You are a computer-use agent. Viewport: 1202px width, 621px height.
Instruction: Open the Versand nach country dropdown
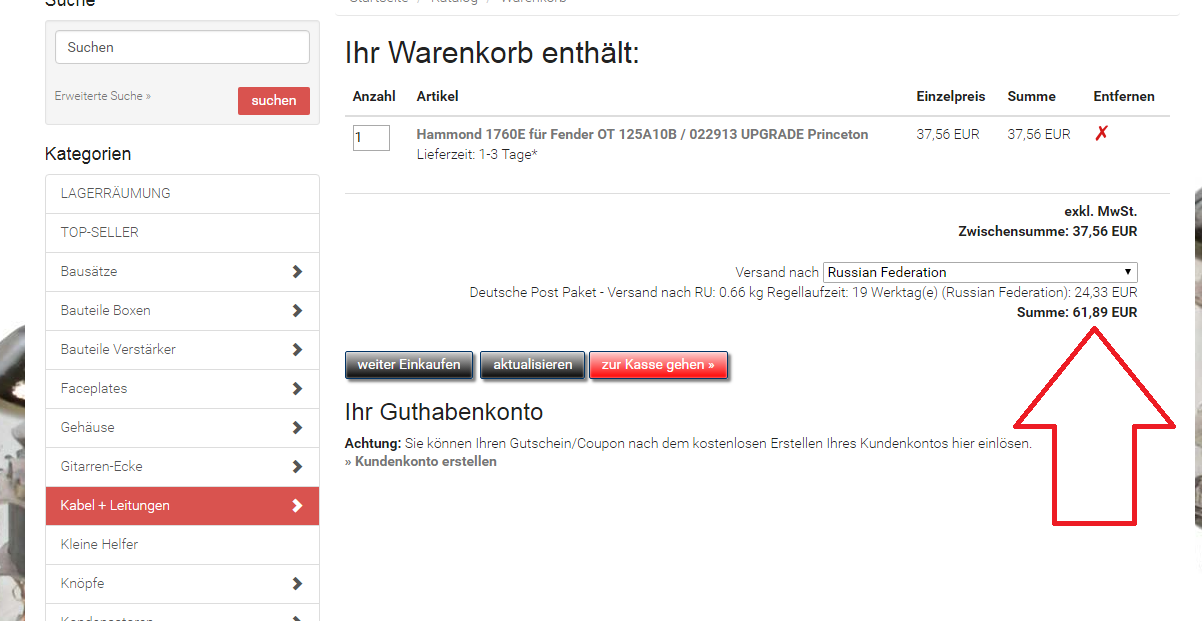(x=980, y=272)
